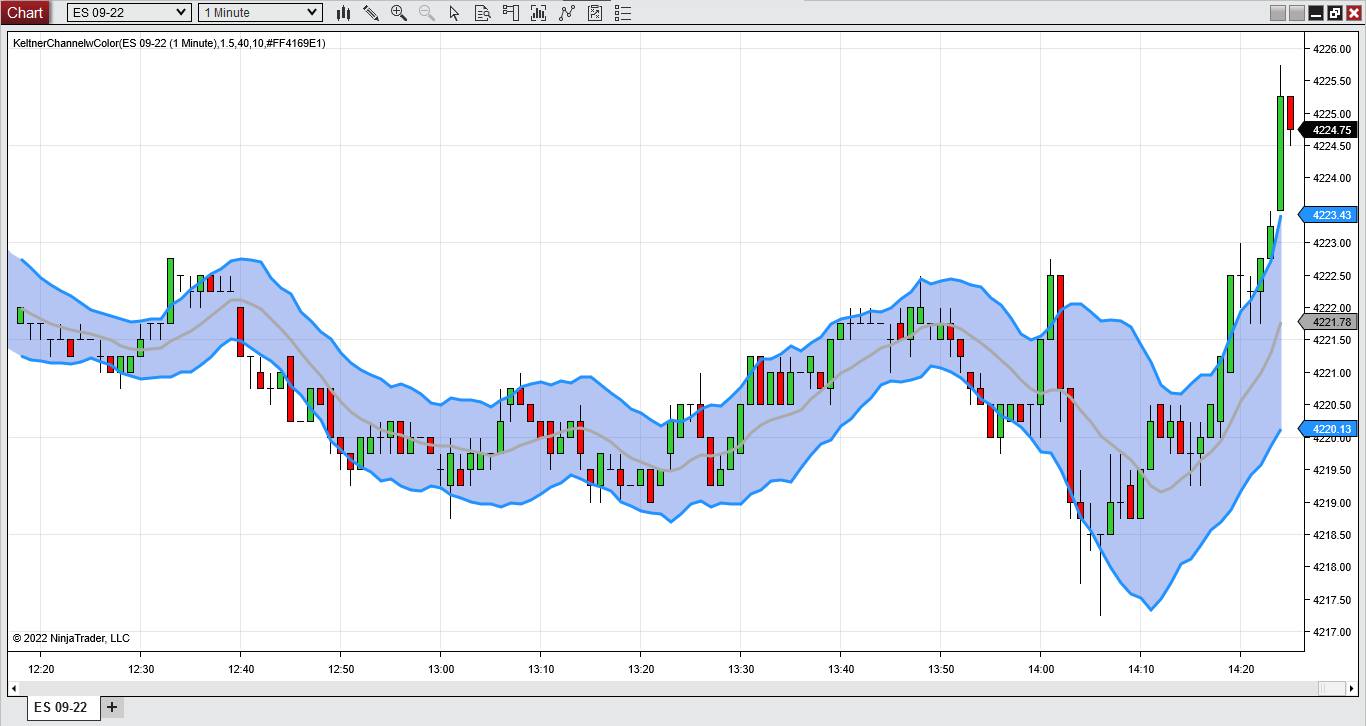Restore down the chart window
Viewport: 1366px width, 726px height.
tap(1335, 13)
